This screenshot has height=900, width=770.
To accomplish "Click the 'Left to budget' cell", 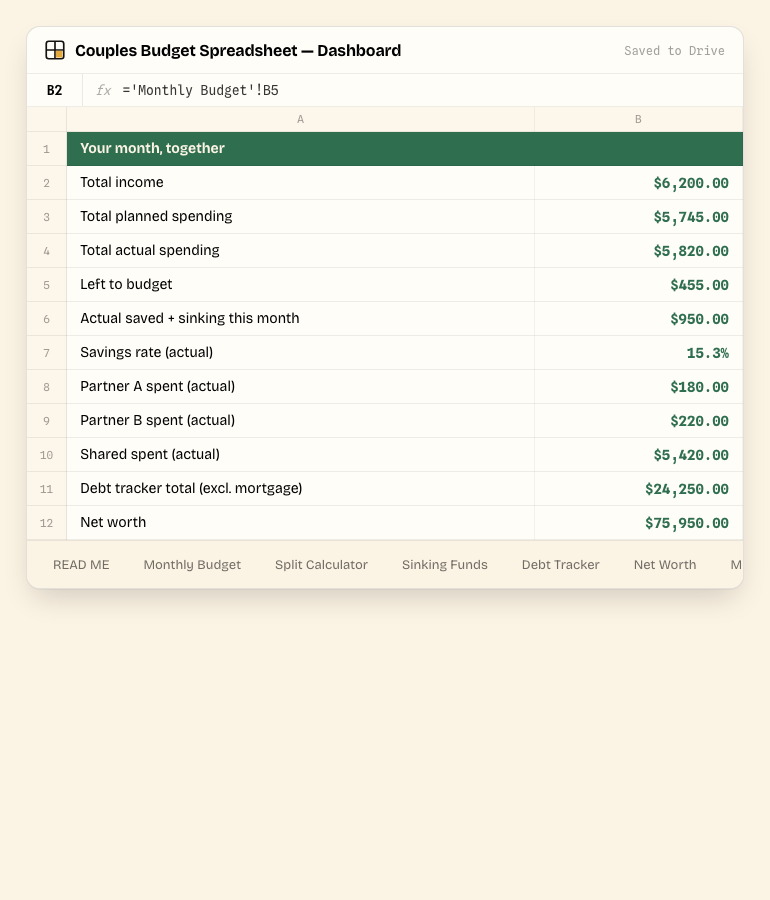I will click(x=301, y=285).
